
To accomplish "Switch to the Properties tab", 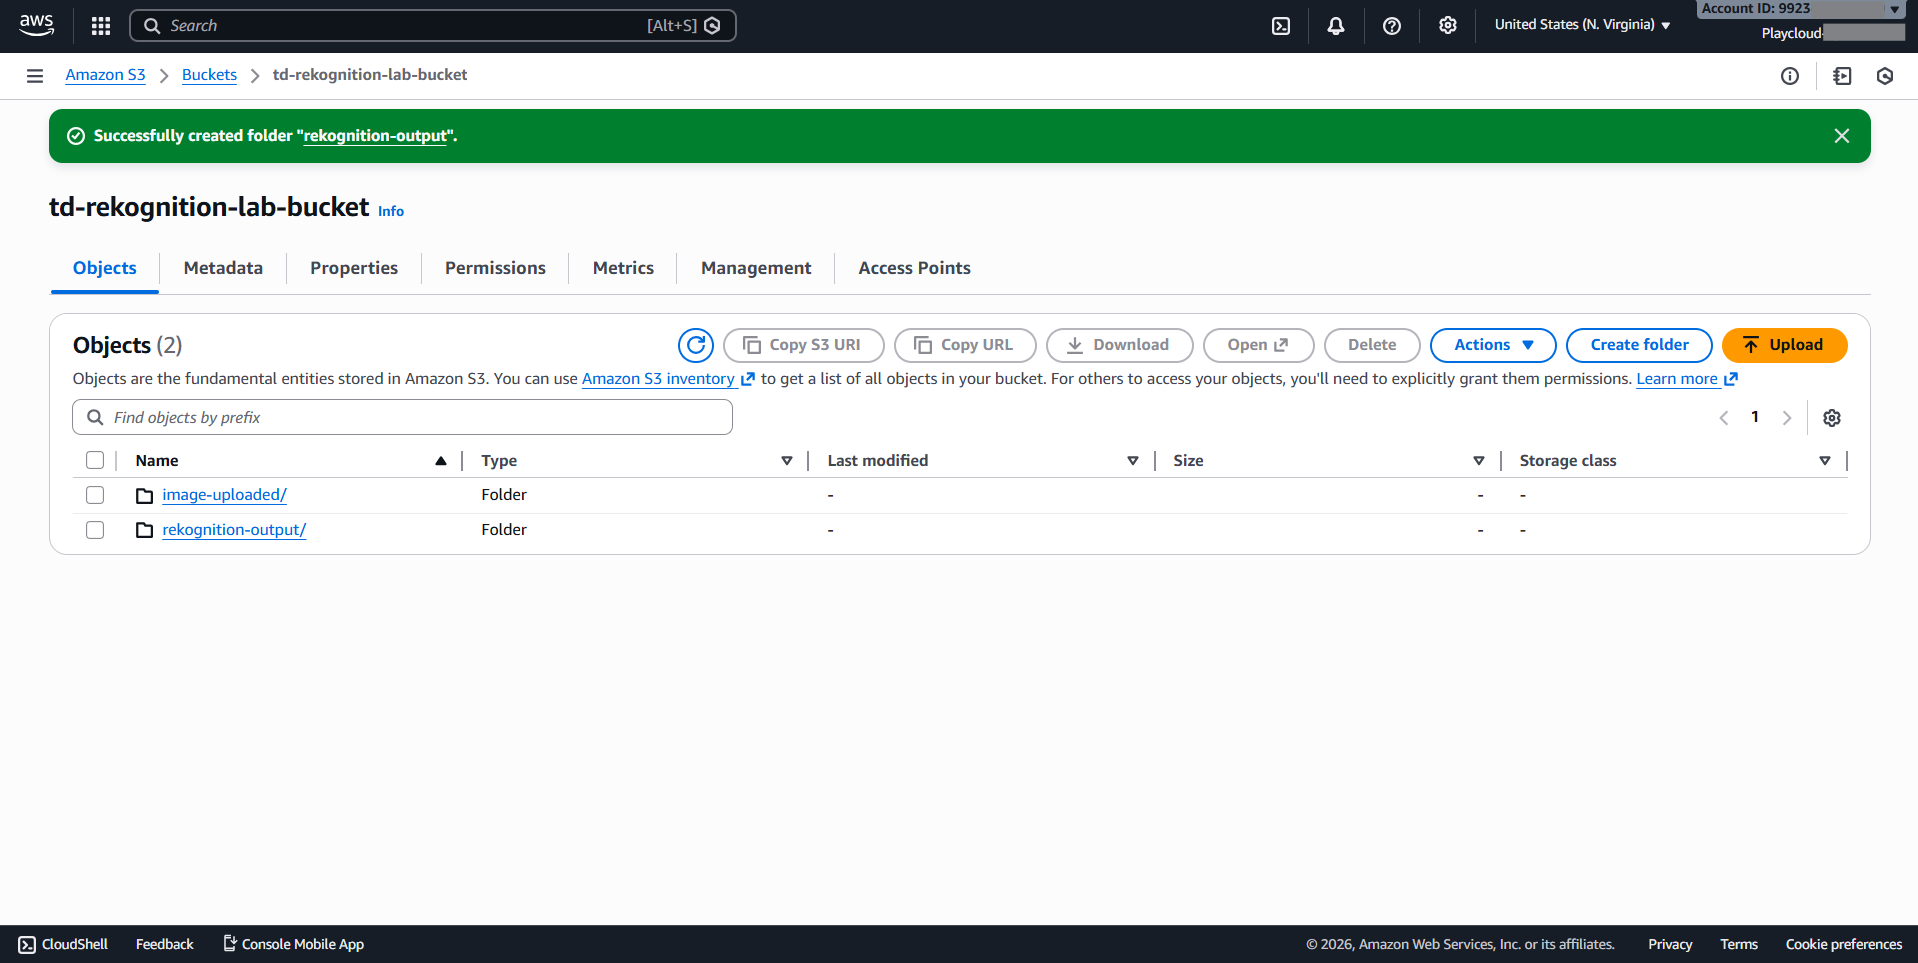I will pos(354,268).
